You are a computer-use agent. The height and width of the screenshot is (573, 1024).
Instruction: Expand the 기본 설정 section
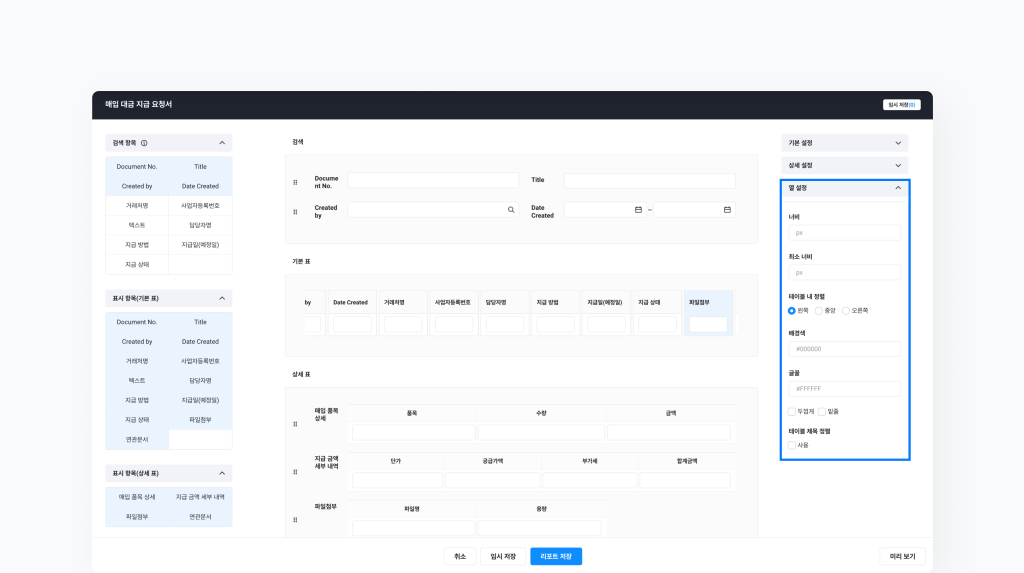pyautogui.click(x=844, y=143)
